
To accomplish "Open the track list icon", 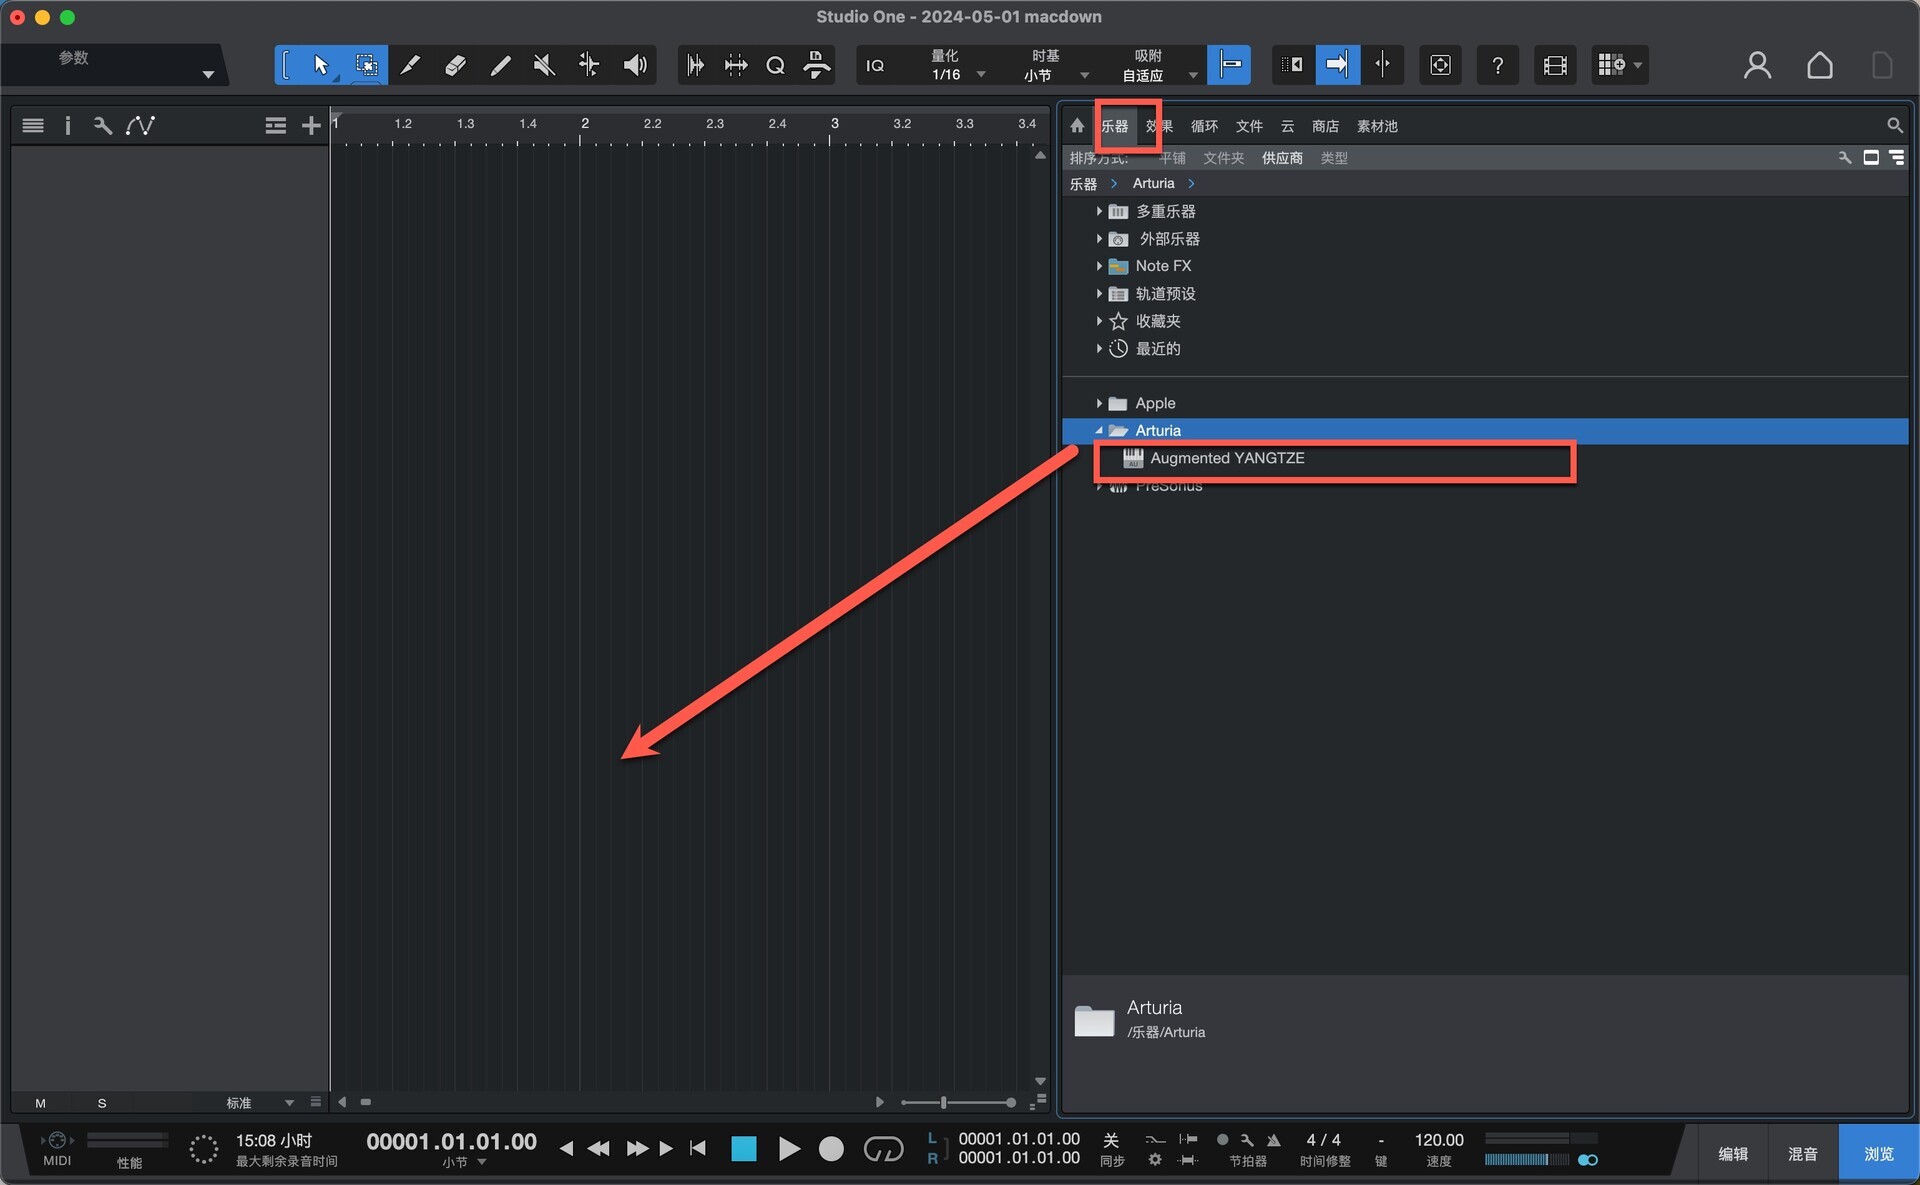I will pyautogui.click(x=33, y=125).
